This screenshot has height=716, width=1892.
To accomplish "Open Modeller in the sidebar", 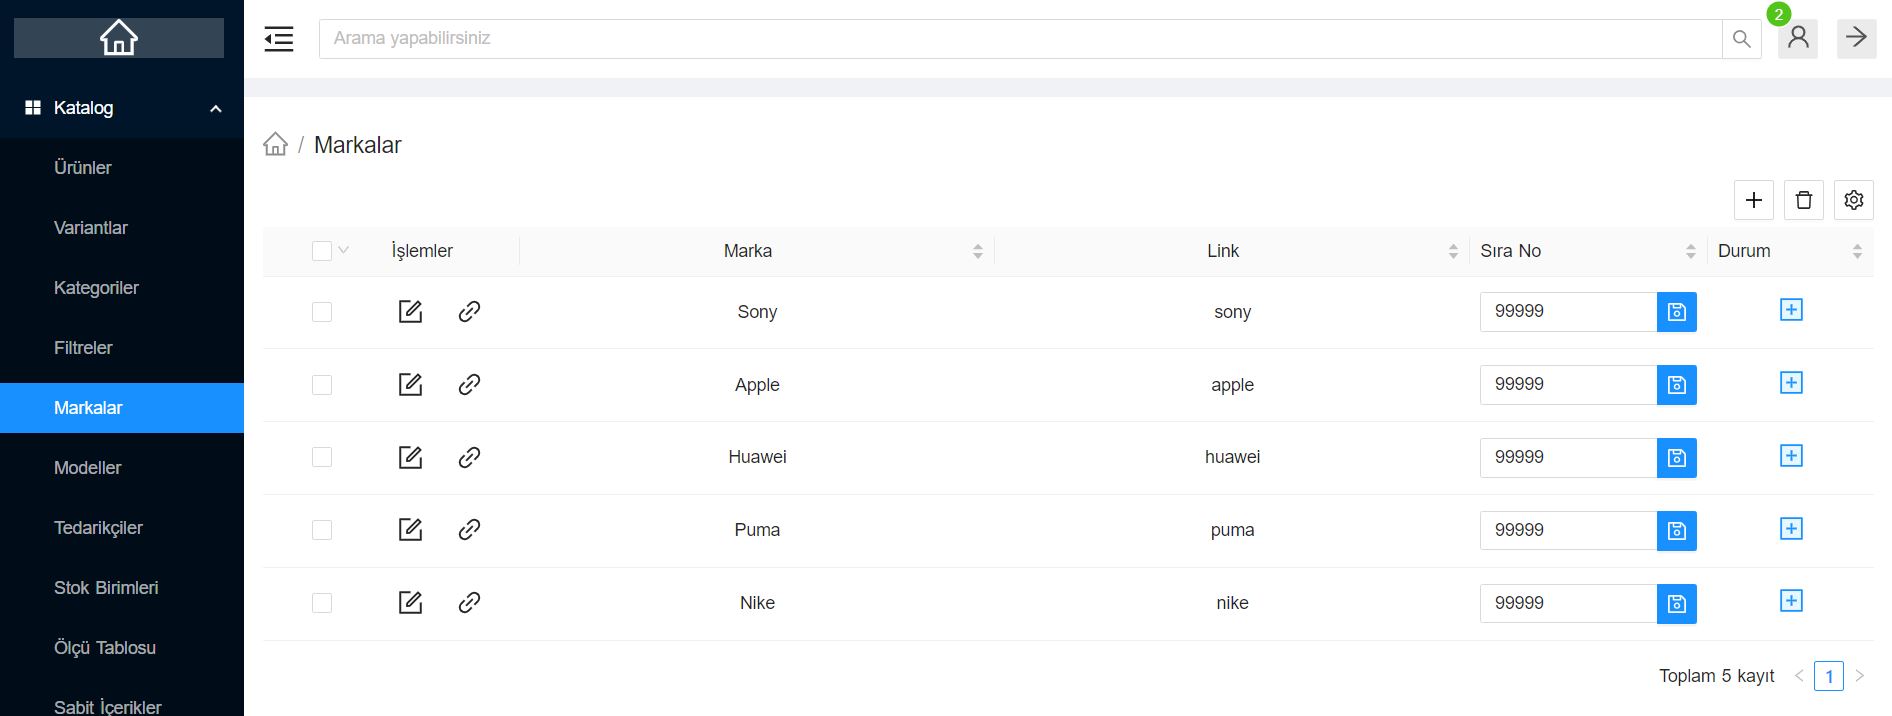I will [x=122, y=468].
